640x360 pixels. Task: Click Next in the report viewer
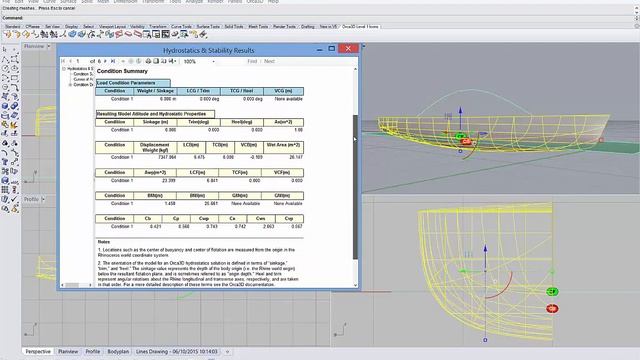pos(269,61)
